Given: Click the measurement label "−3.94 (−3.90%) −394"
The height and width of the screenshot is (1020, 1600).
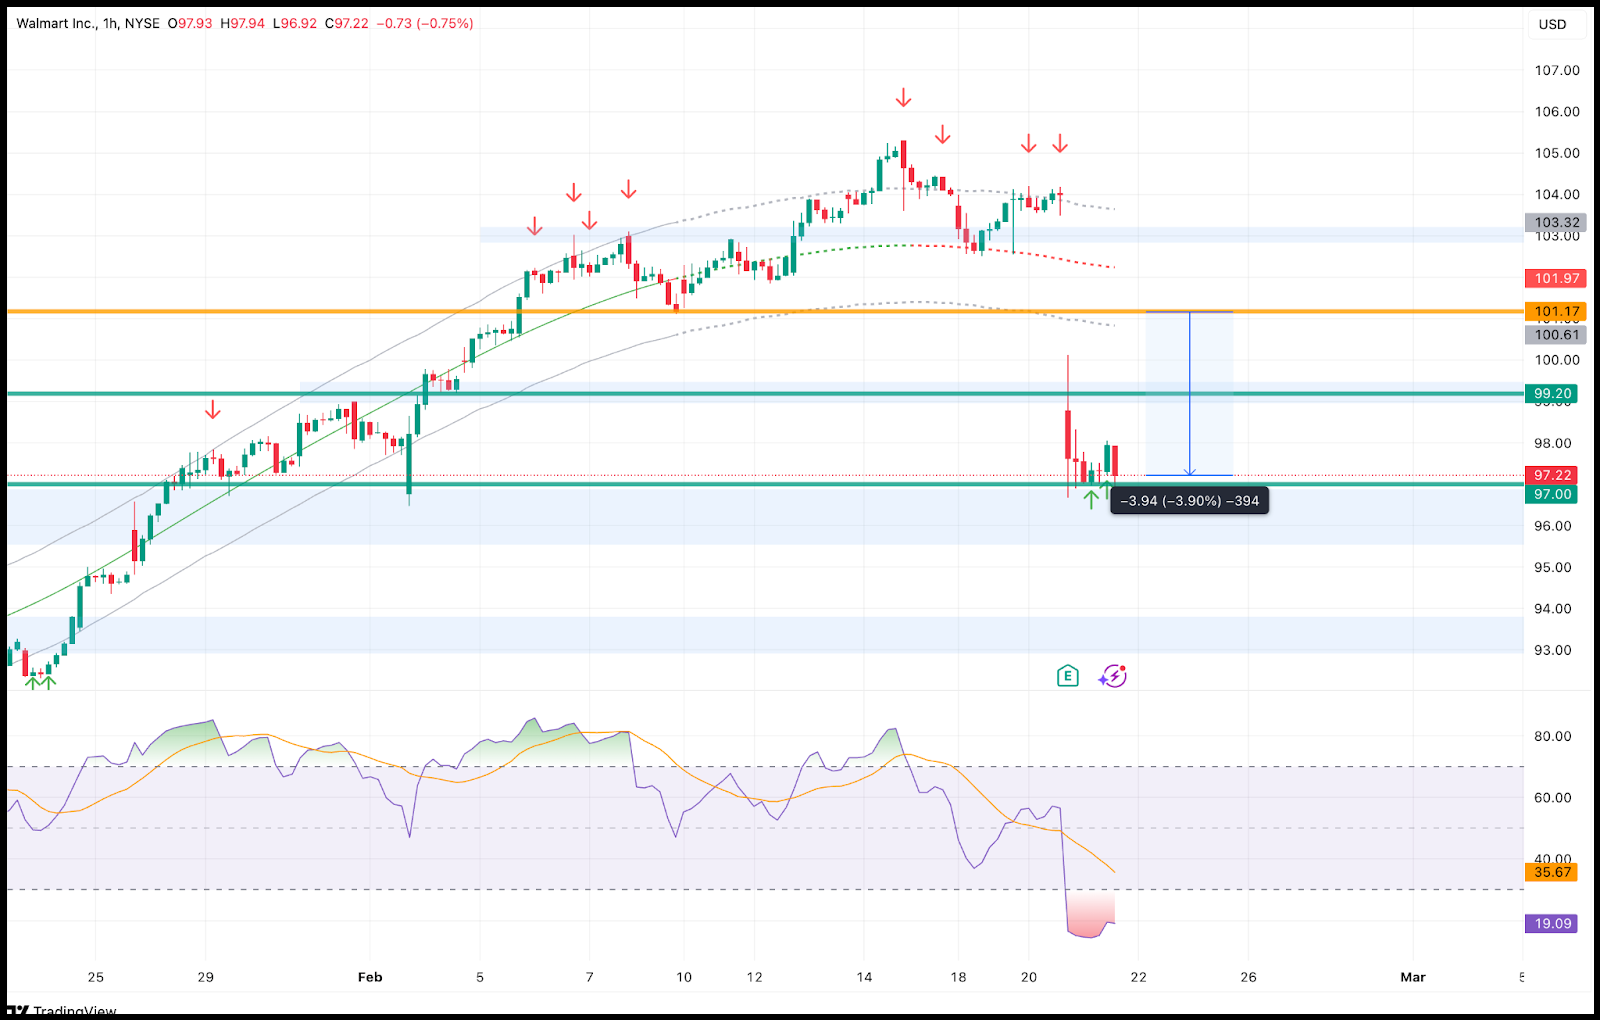Looking at the screenshot, I should click(1190, 501).
